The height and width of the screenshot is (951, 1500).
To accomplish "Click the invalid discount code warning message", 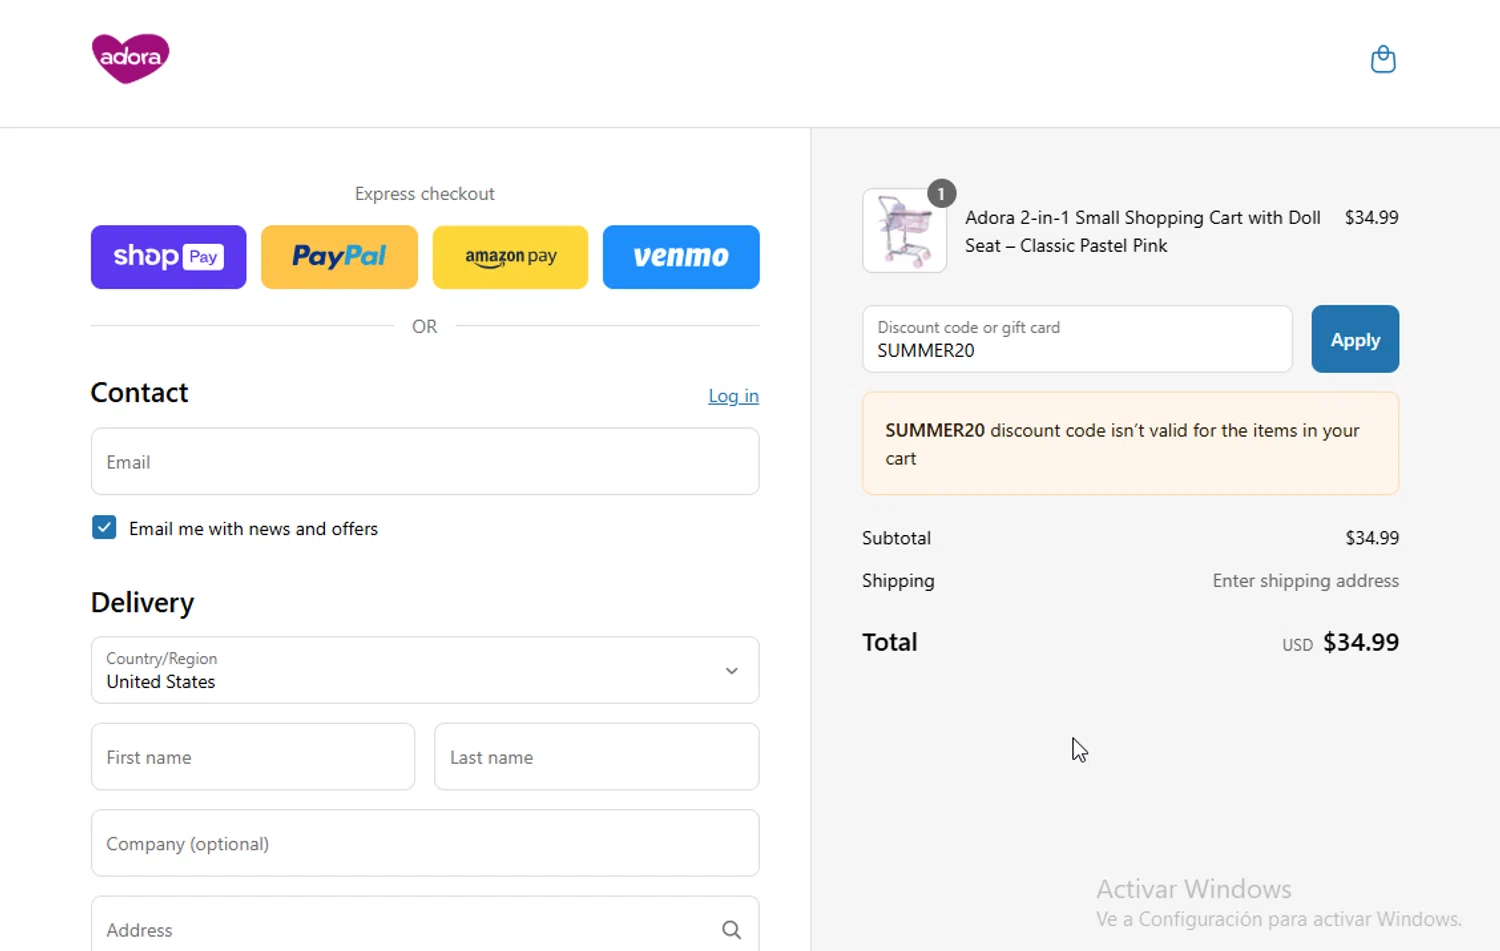I will click(x=1130, y=444).
